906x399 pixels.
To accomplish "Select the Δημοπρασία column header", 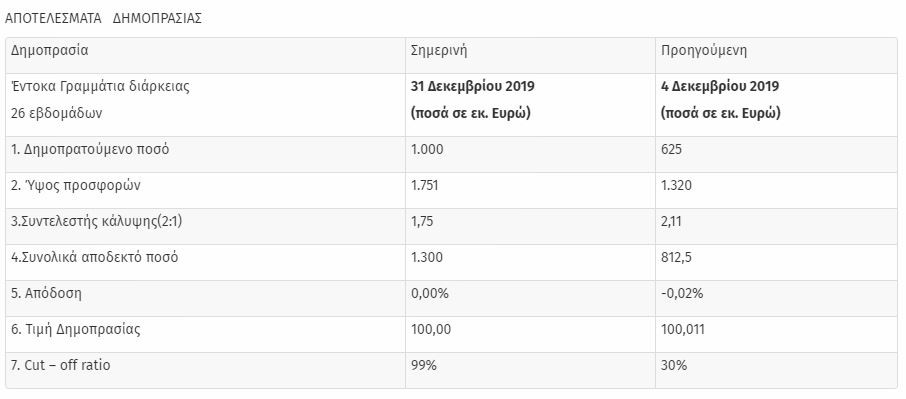I will click(x=50, y=50).
